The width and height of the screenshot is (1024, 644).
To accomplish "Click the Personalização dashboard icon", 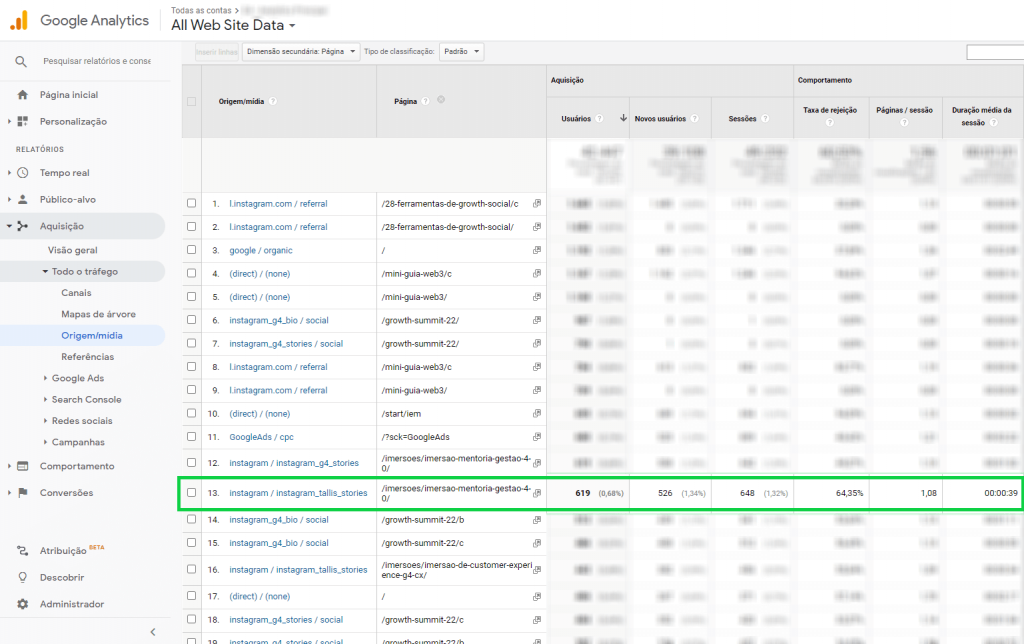I will (23, 121).
